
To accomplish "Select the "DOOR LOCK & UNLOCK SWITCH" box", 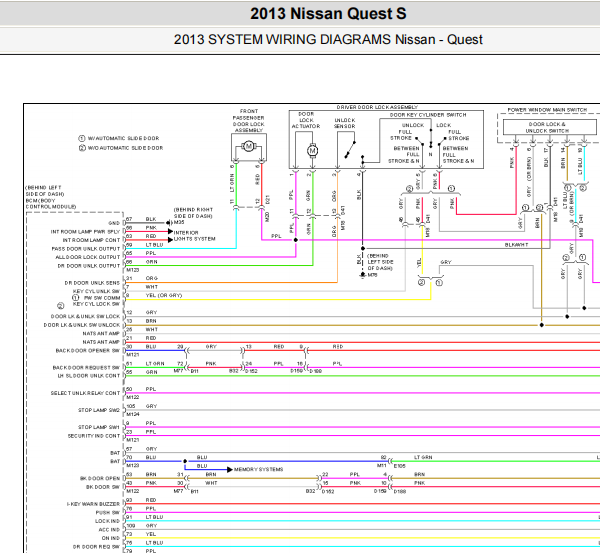I will pyautogui.click(x=549, y=127).
